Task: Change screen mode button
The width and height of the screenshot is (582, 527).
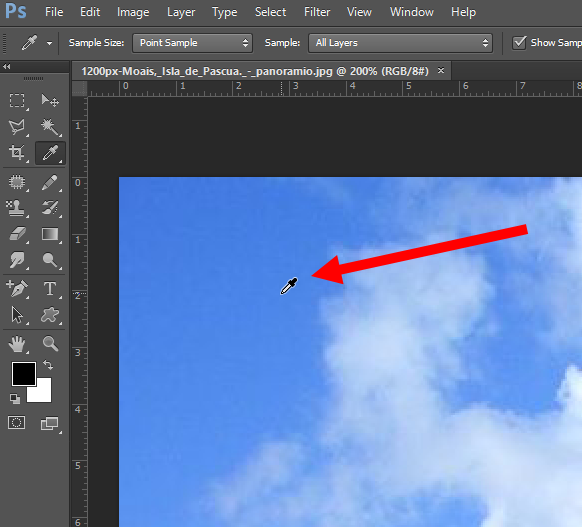Action: click(x=50, y=423)
